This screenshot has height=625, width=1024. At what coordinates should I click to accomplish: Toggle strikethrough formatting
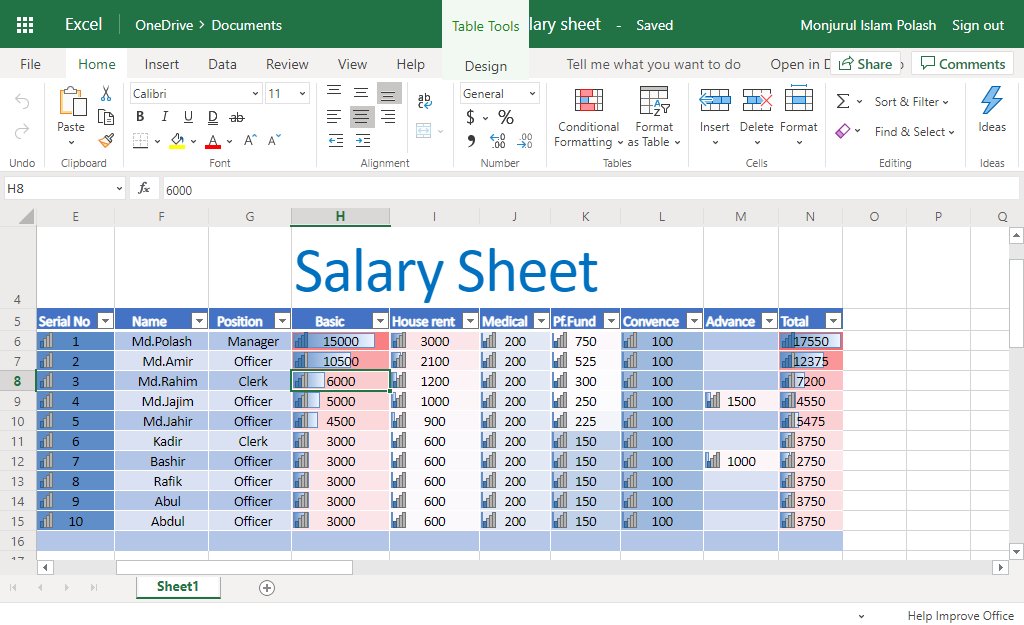coord(237,117)
